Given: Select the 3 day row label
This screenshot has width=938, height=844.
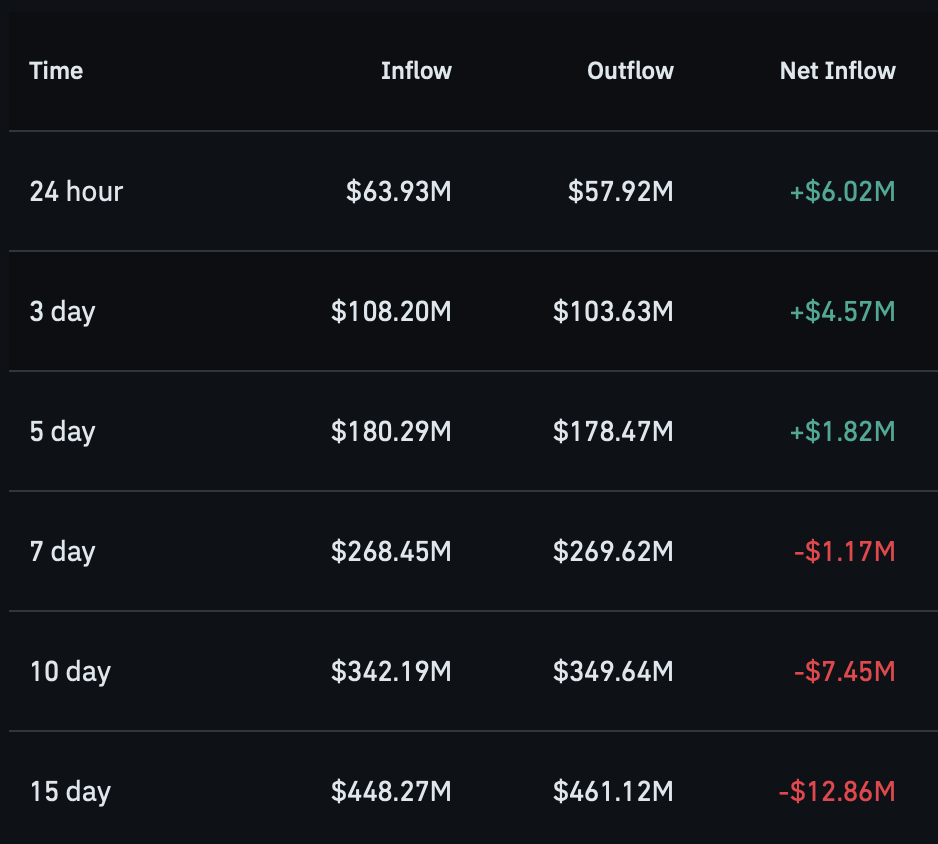Looking at the screenshot, I should (x=63, y=312).
